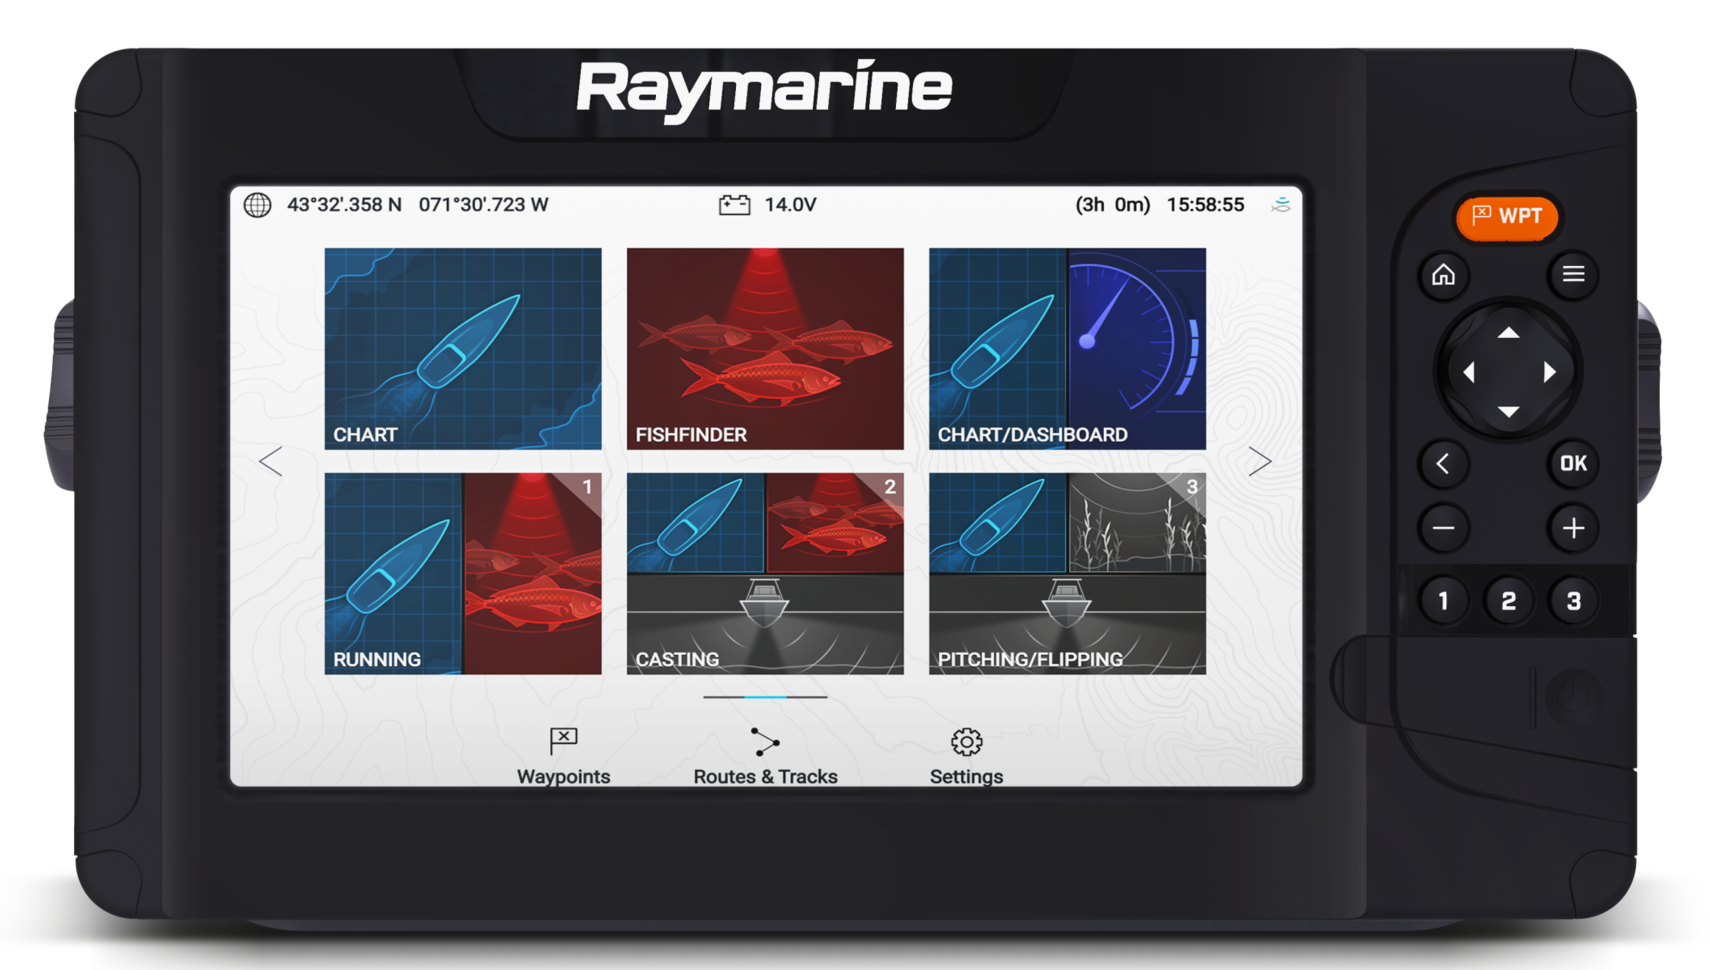Click quick-launch button 1
This screenshot has width=1710, height=970.
tap(1443, 601)
